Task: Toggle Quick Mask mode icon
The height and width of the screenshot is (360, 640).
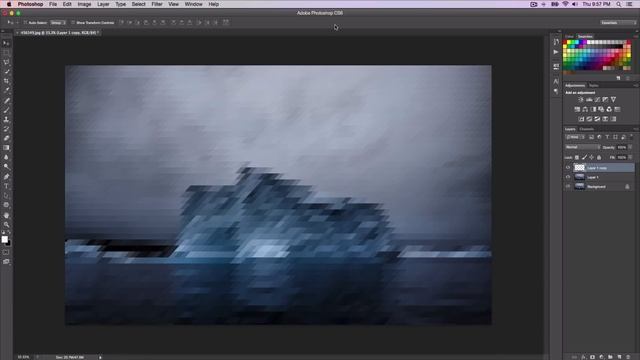Action: click(6, 252)
